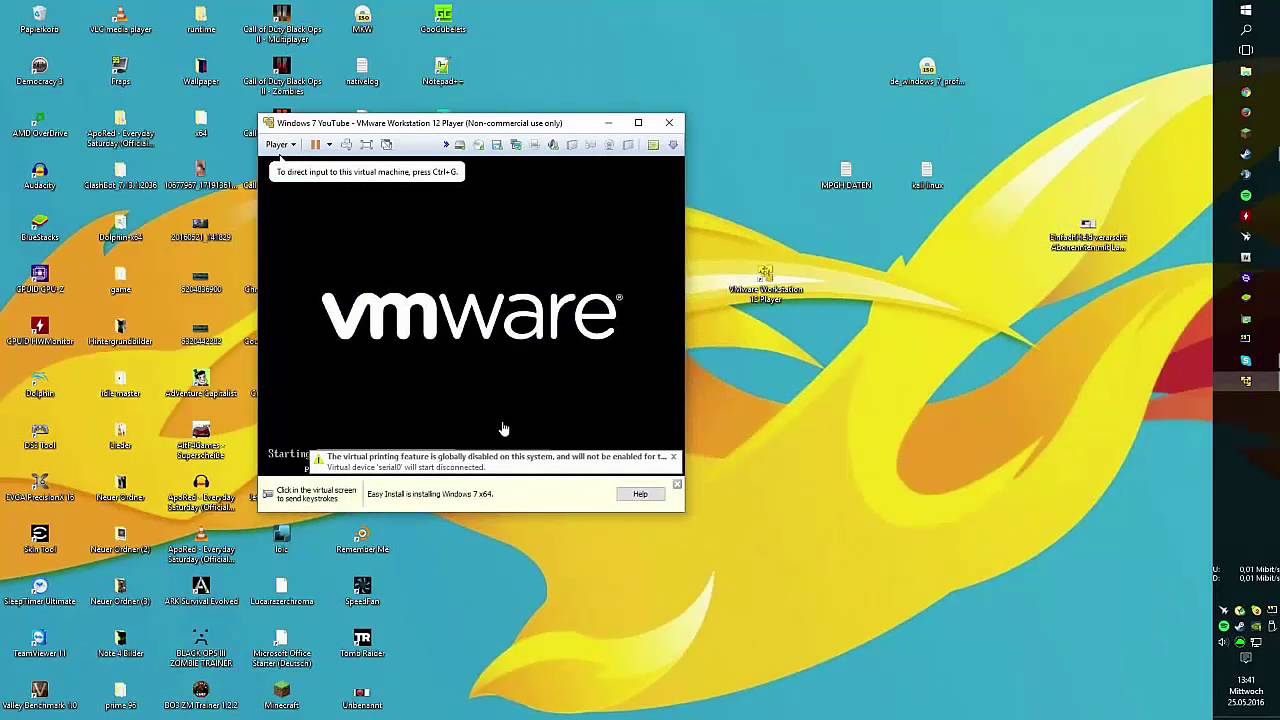
Task: Click the 'Easy Install is installing Windows 7 x64.' text
Action: click(x=430, y=494)
